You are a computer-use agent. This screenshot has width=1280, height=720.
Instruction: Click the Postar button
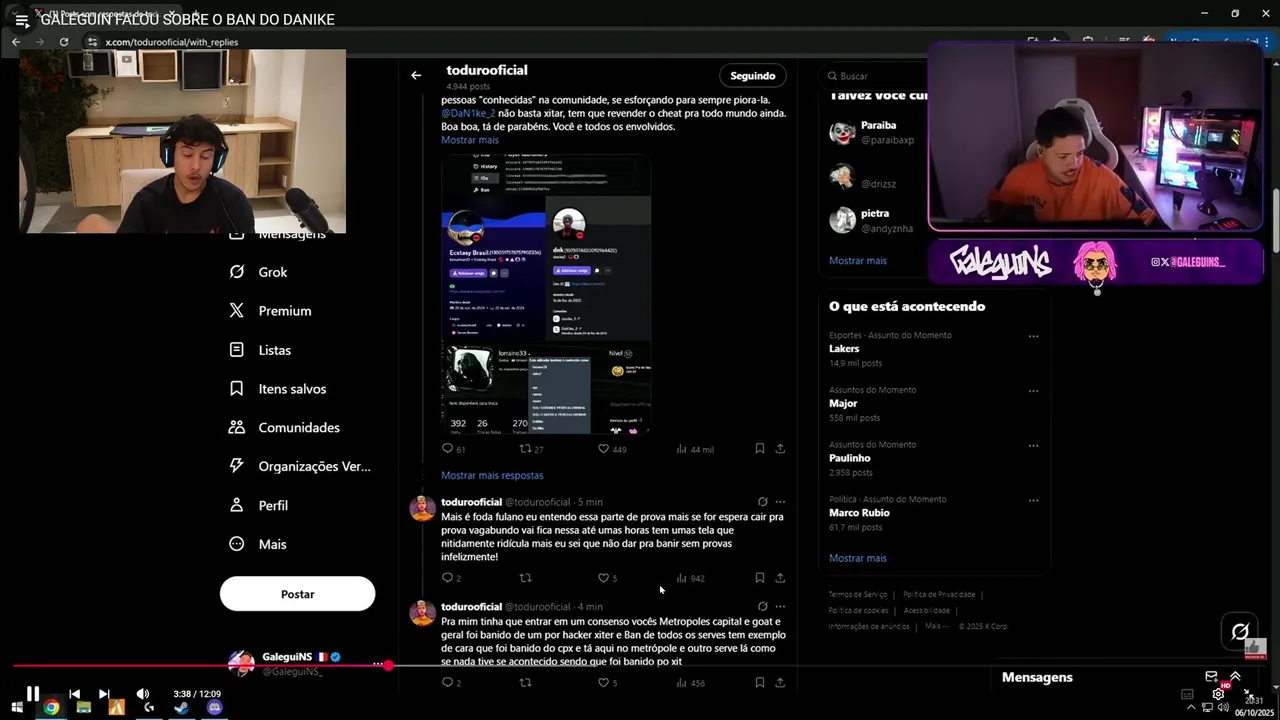(297, 594)
